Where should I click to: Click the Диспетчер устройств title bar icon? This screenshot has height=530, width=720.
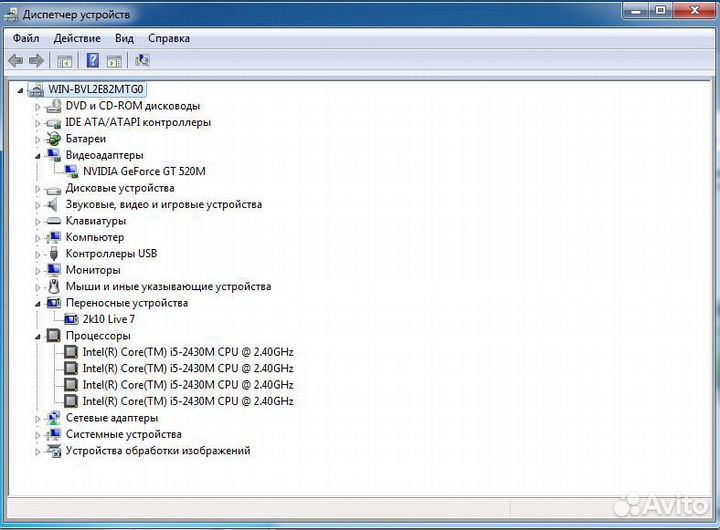tap(11, 15)
